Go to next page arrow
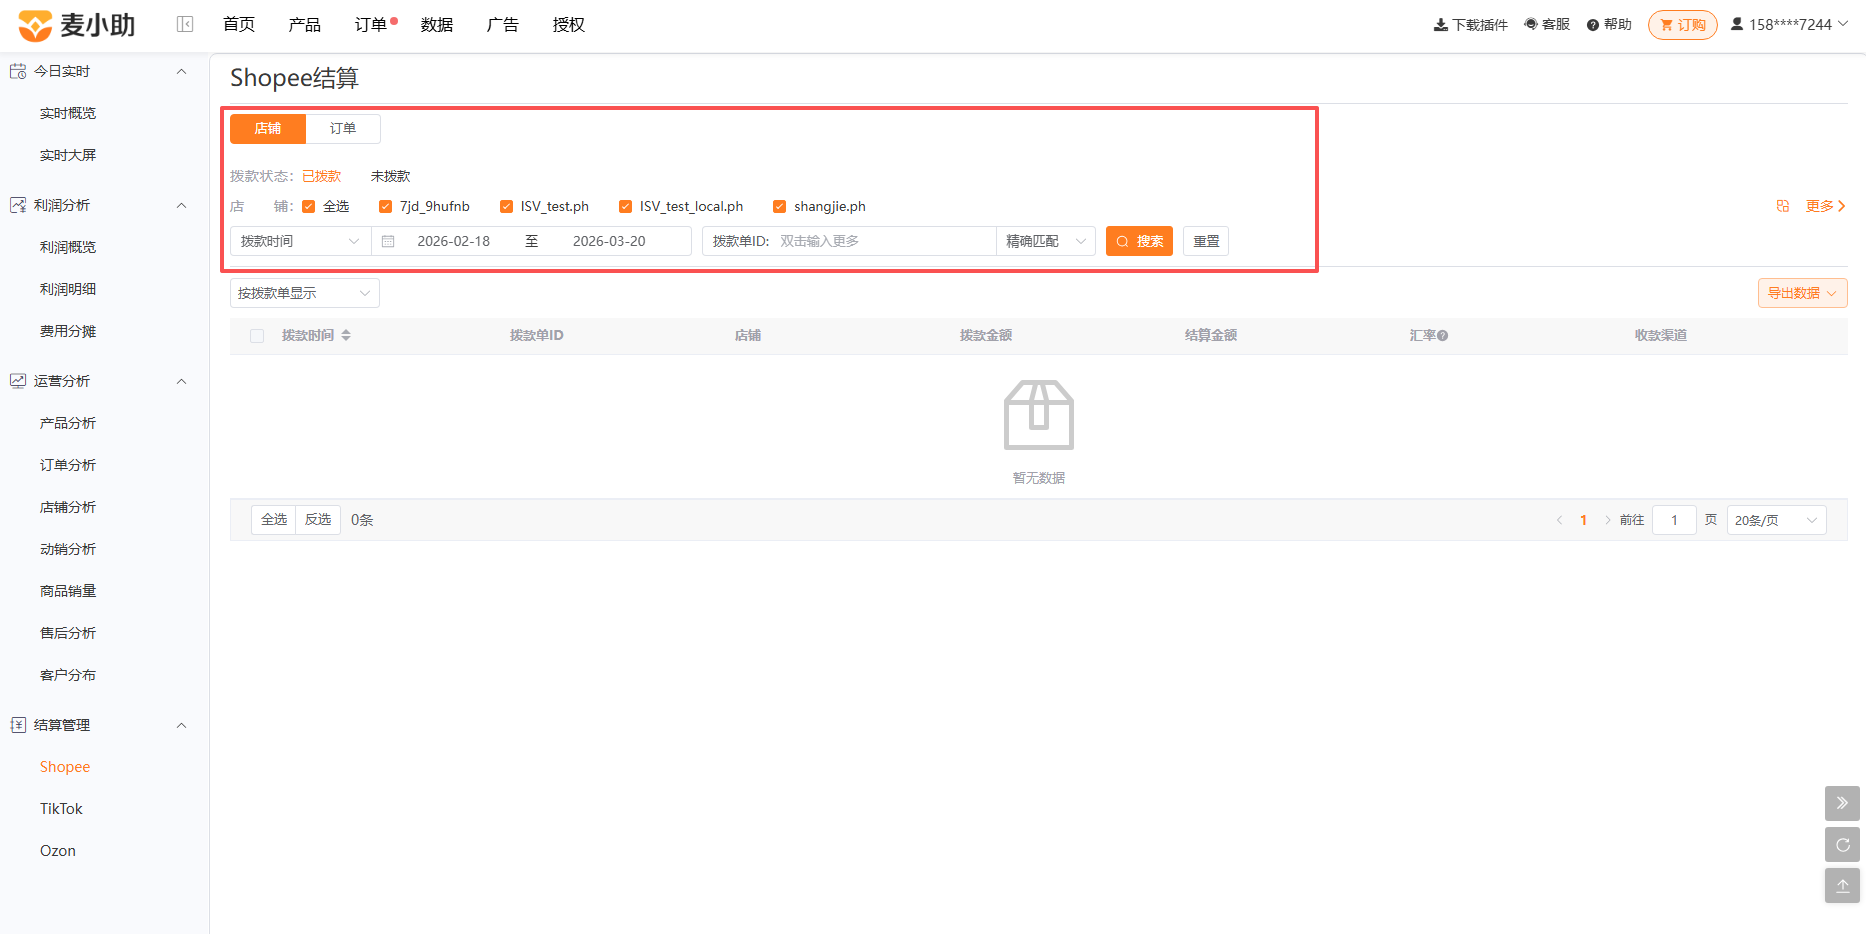Viewport: 1866px width, 934px height. [1607, 520]
